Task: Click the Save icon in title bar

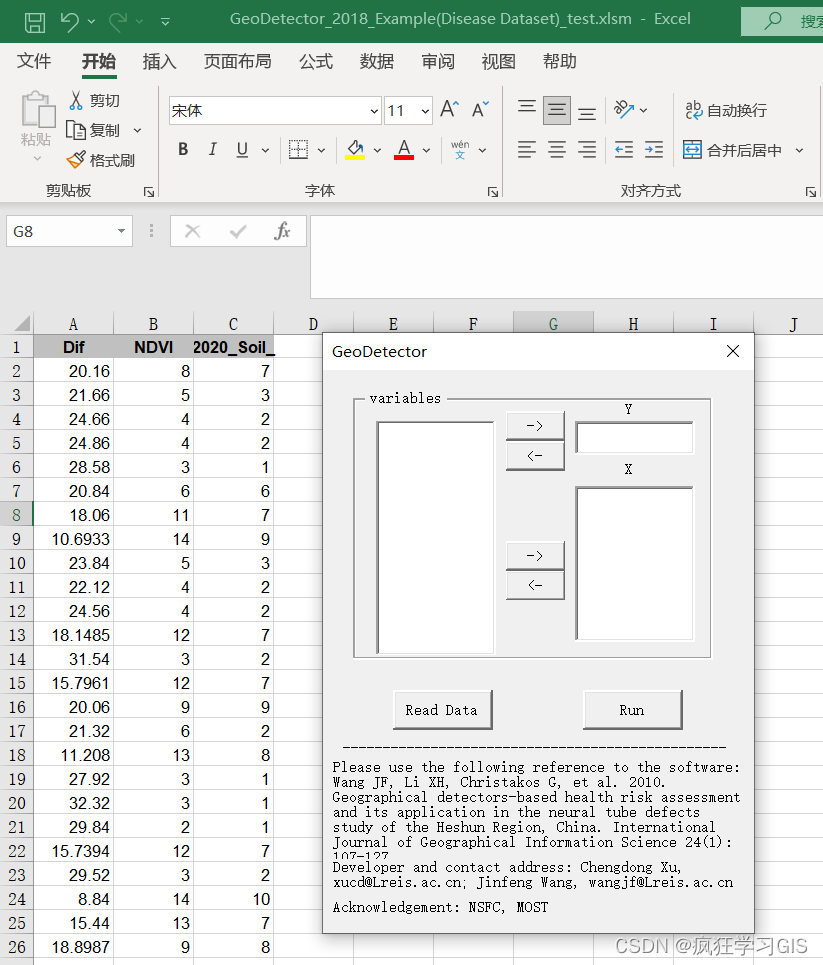Action: click(x=34, y=22)
